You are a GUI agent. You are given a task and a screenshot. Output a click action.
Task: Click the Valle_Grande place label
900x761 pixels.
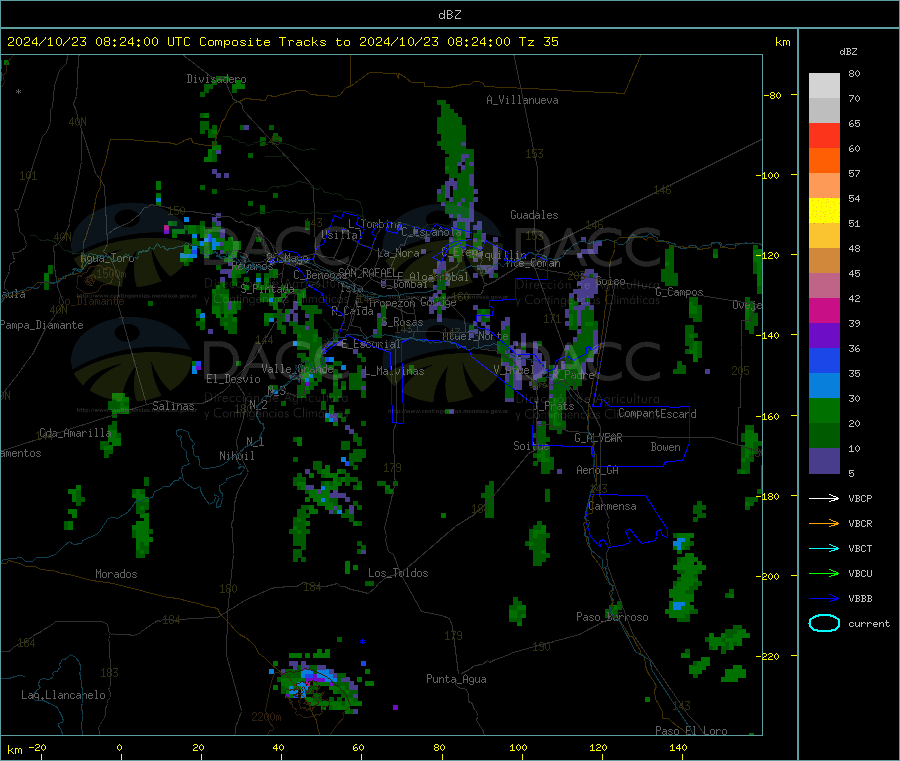click(x=297, y=369)
